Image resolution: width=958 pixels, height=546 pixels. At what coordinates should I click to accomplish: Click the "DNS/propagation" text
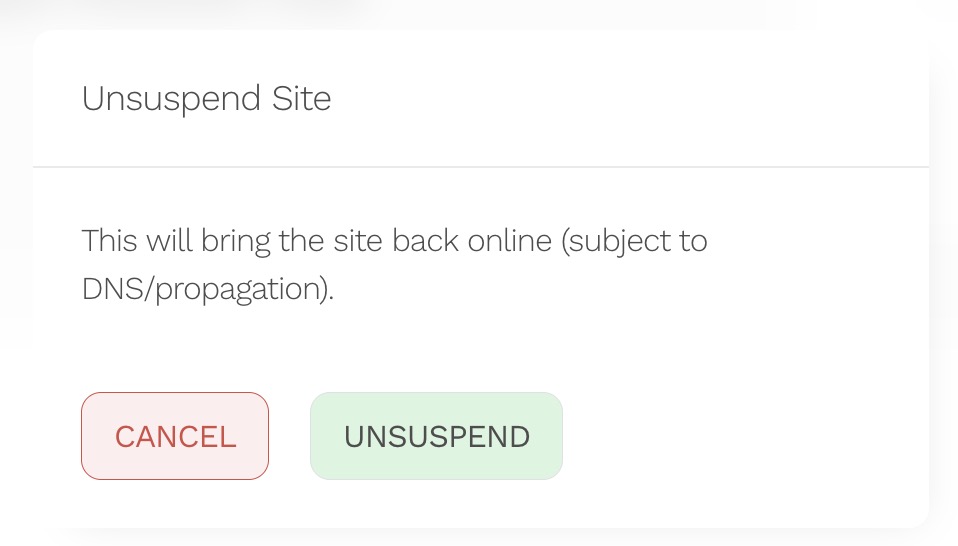click(205, 289)
